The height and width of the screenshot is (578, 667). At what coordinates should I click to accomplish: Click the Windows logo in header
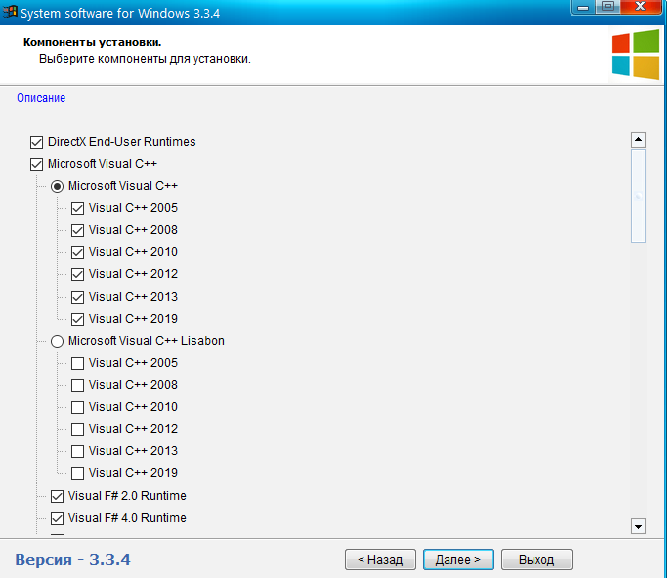tap(635, 54)
